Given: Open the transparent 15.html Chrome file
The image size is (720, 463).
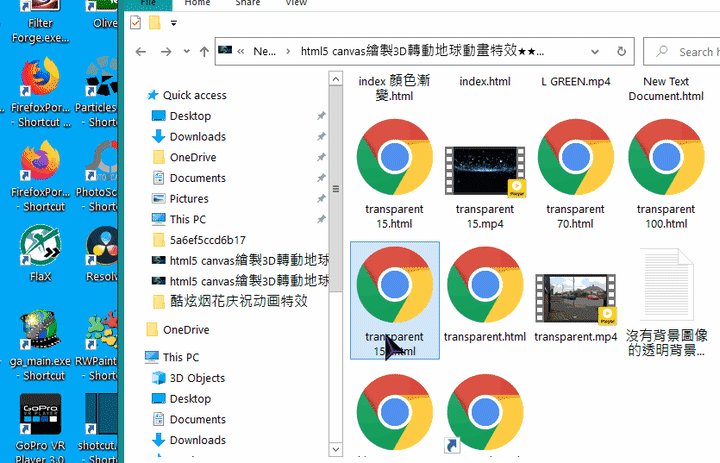Looking at the screenshot, I should pos(394,158).
